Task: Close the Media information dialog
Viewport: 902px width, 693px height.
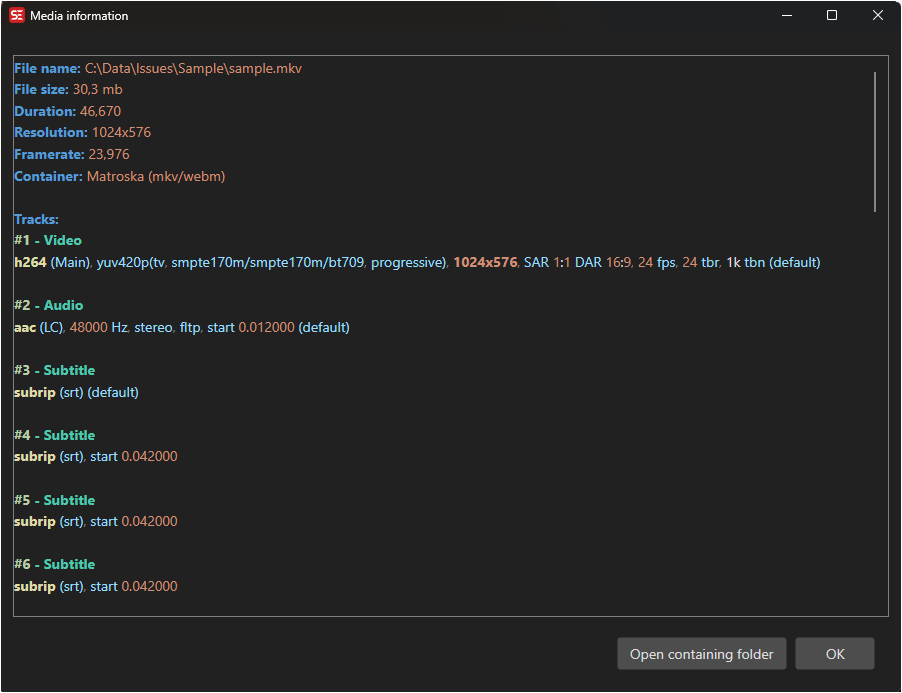Action: (x=877, y=16)
